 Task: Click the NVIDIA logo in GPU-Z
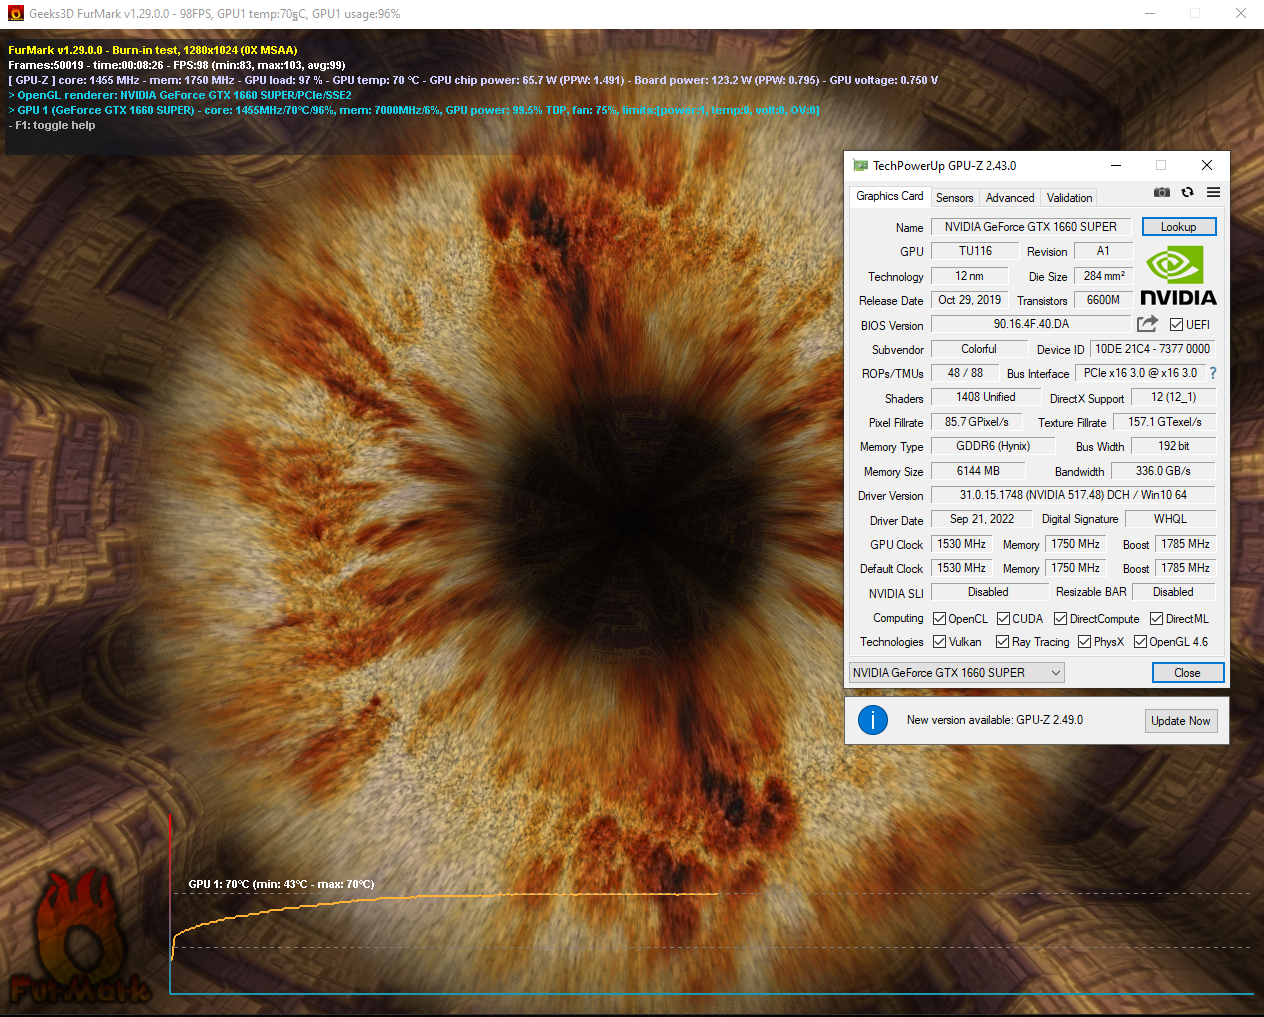point(1177,278)
